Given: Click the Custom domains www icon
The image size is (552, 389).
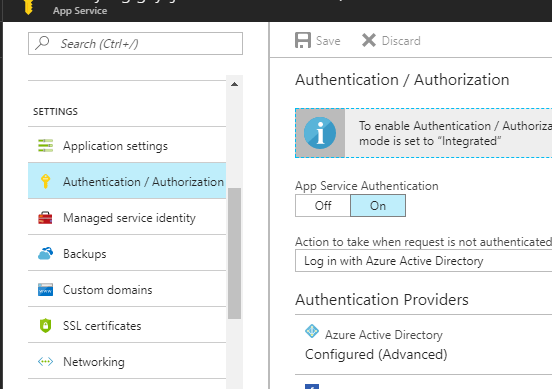Looking at the screenshot, I should [45, 290].
